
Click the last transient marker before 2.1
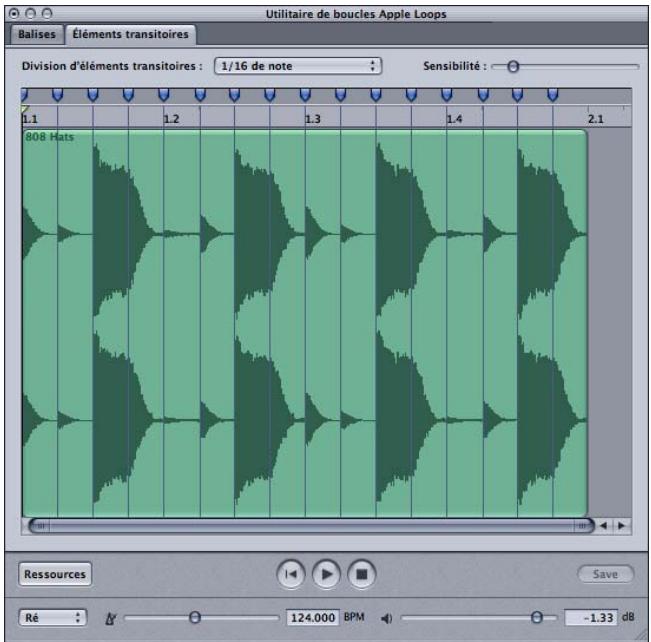pyautogui.click(x=553, y=95)
